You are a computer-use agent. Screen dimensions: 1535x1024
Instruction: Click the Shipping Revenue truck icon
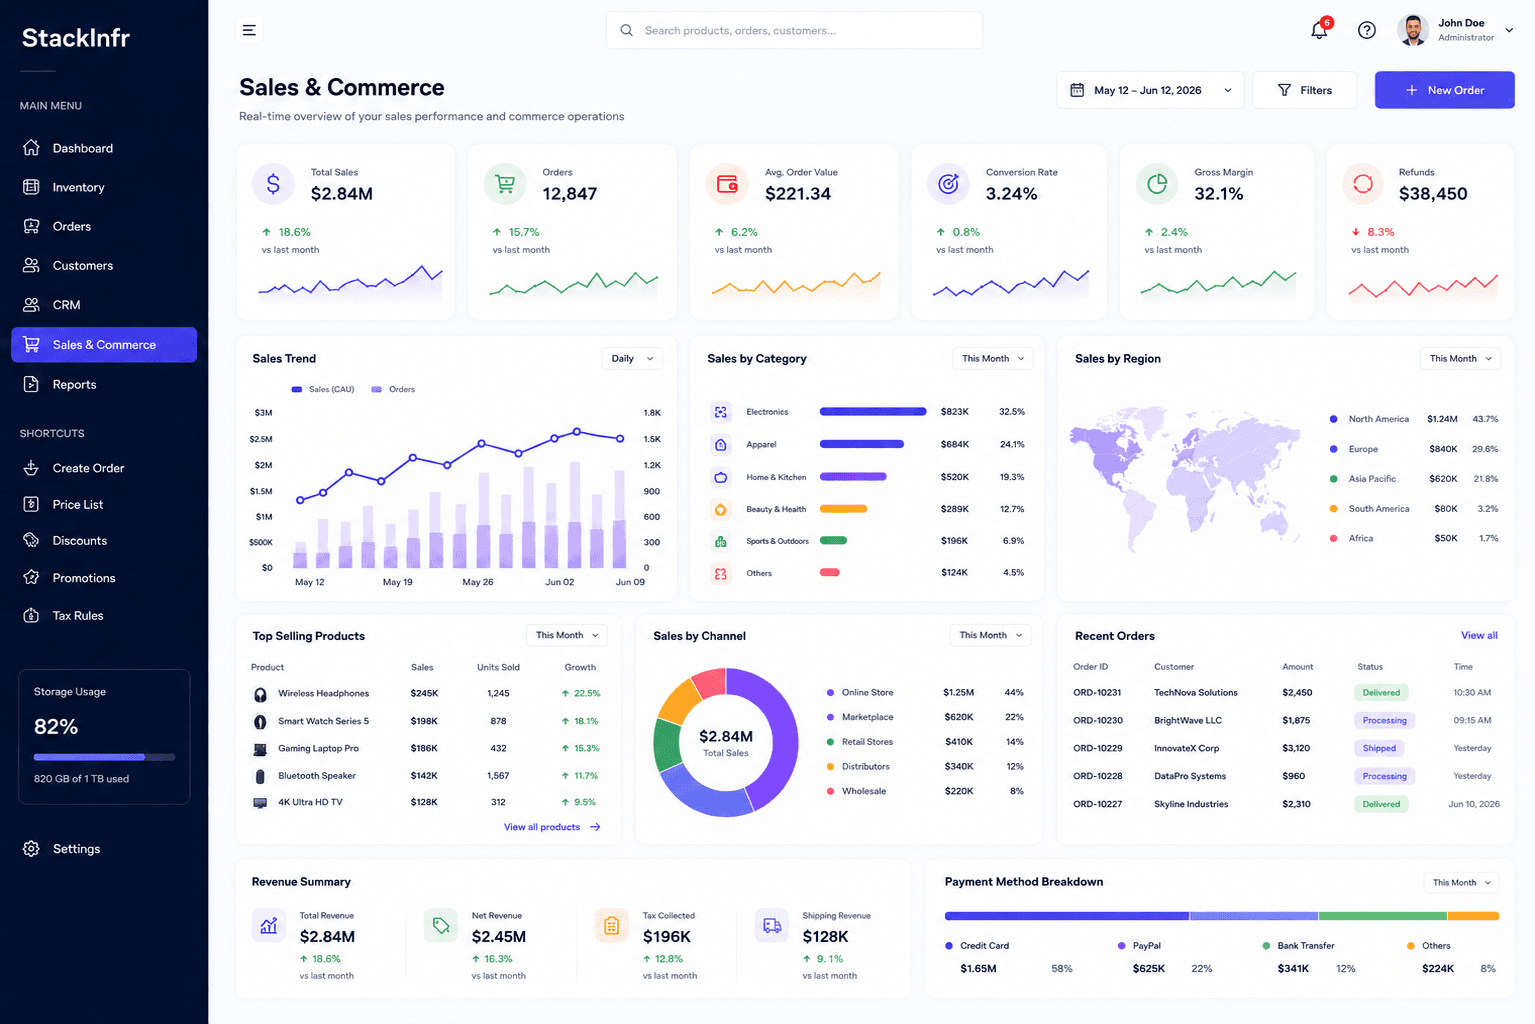pyautogui.click(x=772, y=925)
